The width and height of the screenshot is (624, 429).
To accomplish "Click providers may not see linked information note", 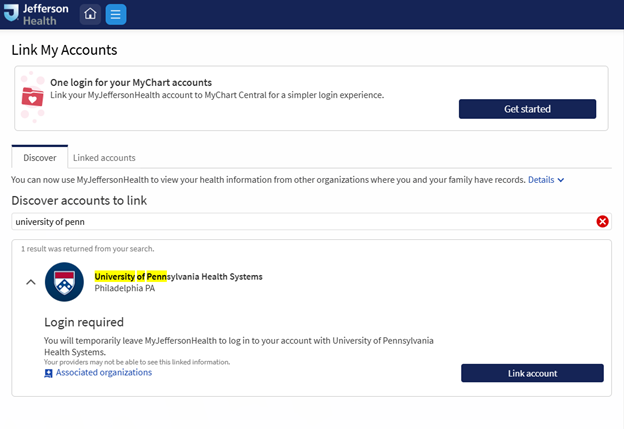I will point(137,362).
